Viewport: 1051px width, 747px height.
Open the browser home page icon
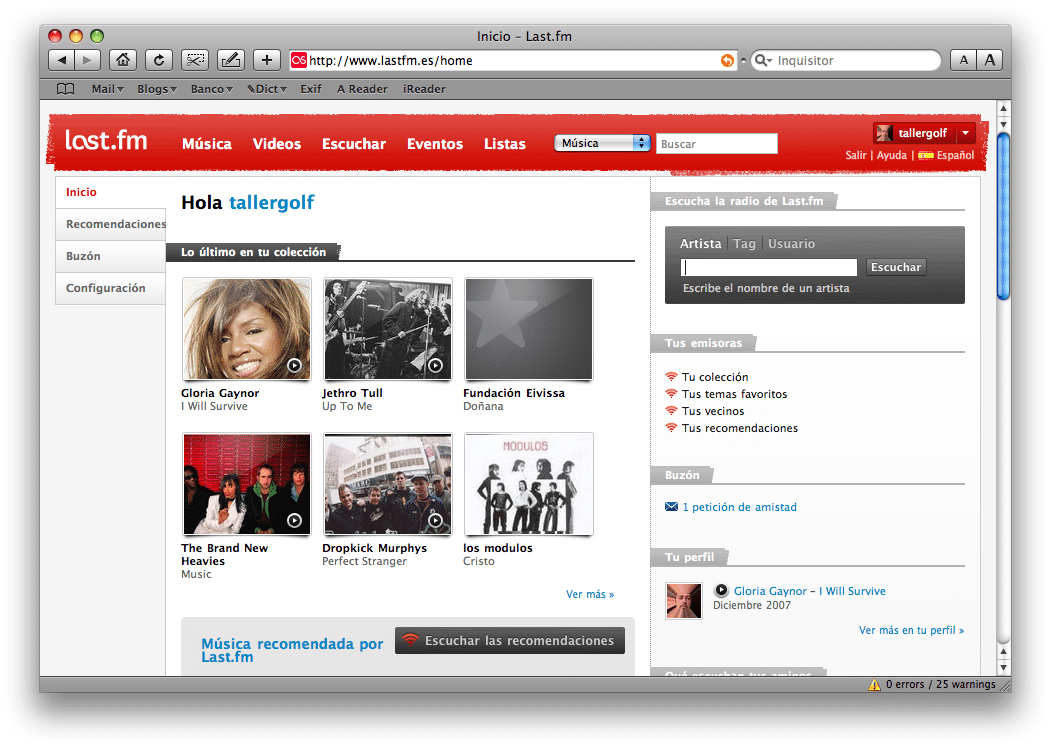[x=123, y=60]
